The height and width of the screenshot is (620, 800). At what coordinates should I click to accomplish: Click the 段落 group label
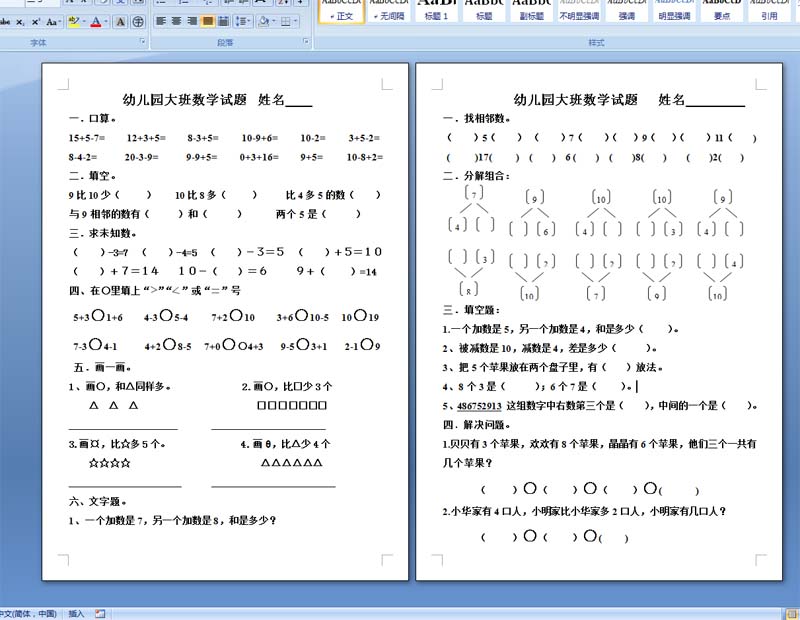tap(225, 43)
